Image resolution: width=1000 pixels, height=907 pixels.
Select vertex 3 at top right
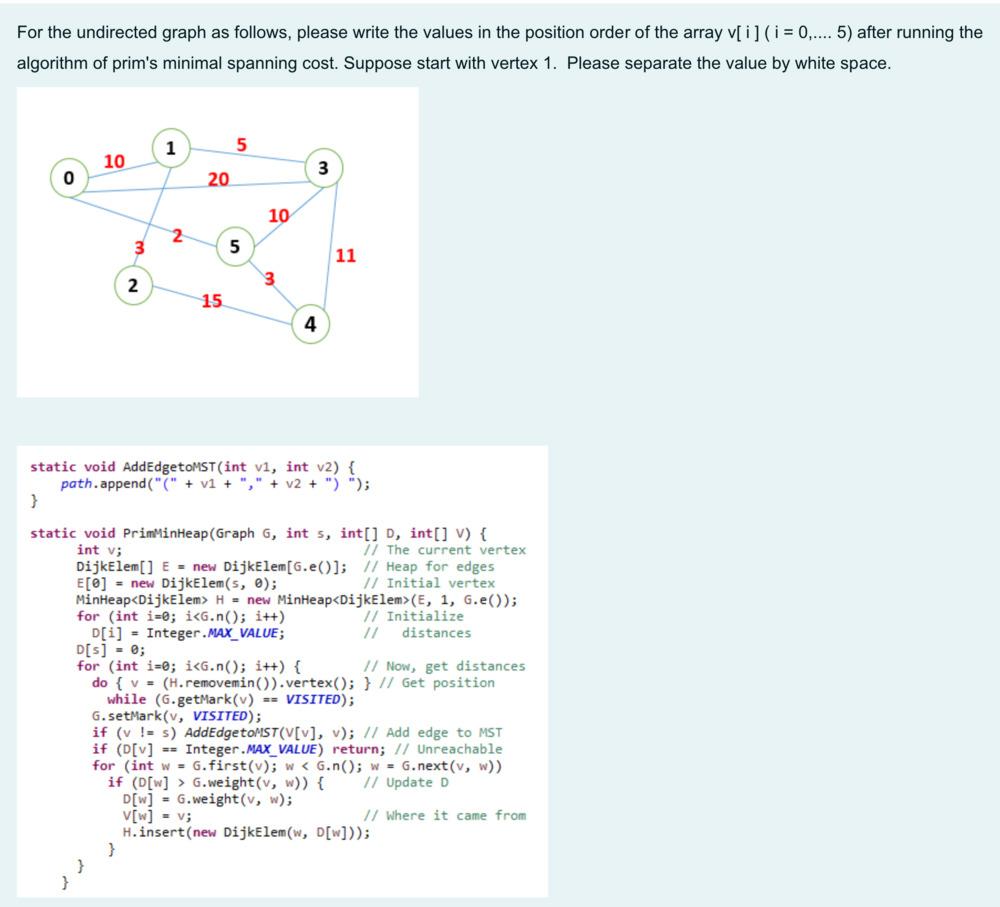(x=323, y=167)
